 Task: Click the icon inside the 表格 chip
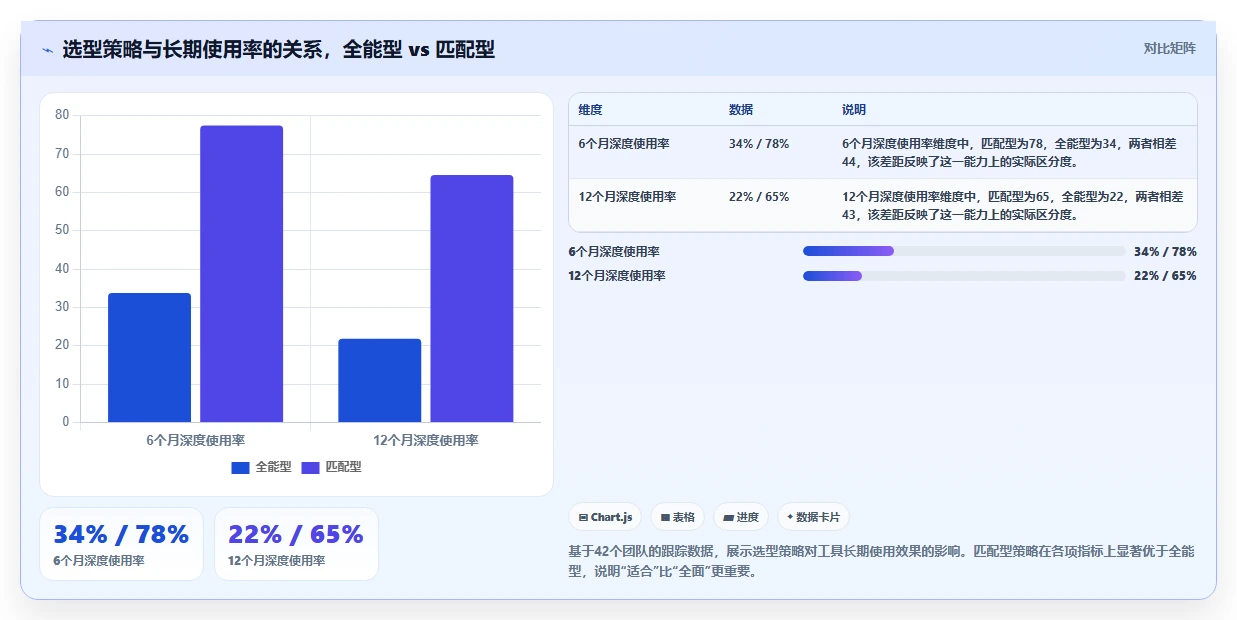pyautogui.click(x=665, y=518)
